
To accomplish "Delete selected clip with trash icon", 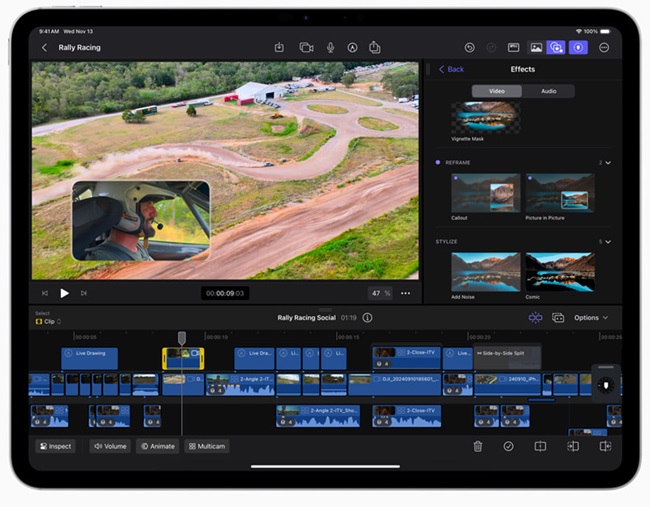I will 478,446.
